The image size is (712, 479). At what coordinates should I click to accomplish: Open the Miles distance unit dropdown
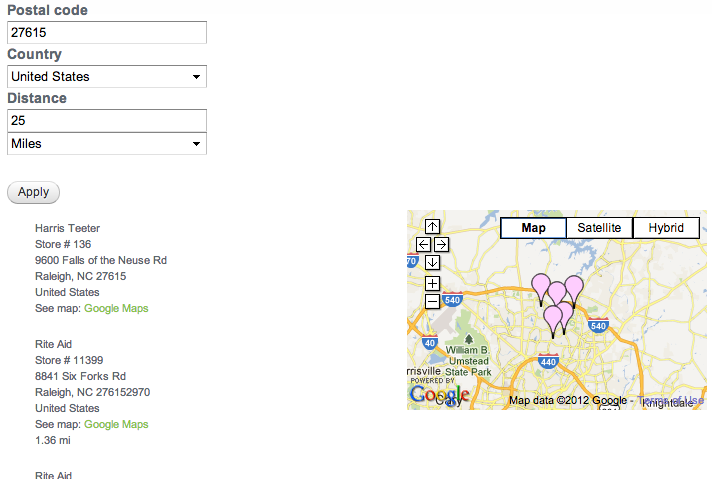coord(106,144)
